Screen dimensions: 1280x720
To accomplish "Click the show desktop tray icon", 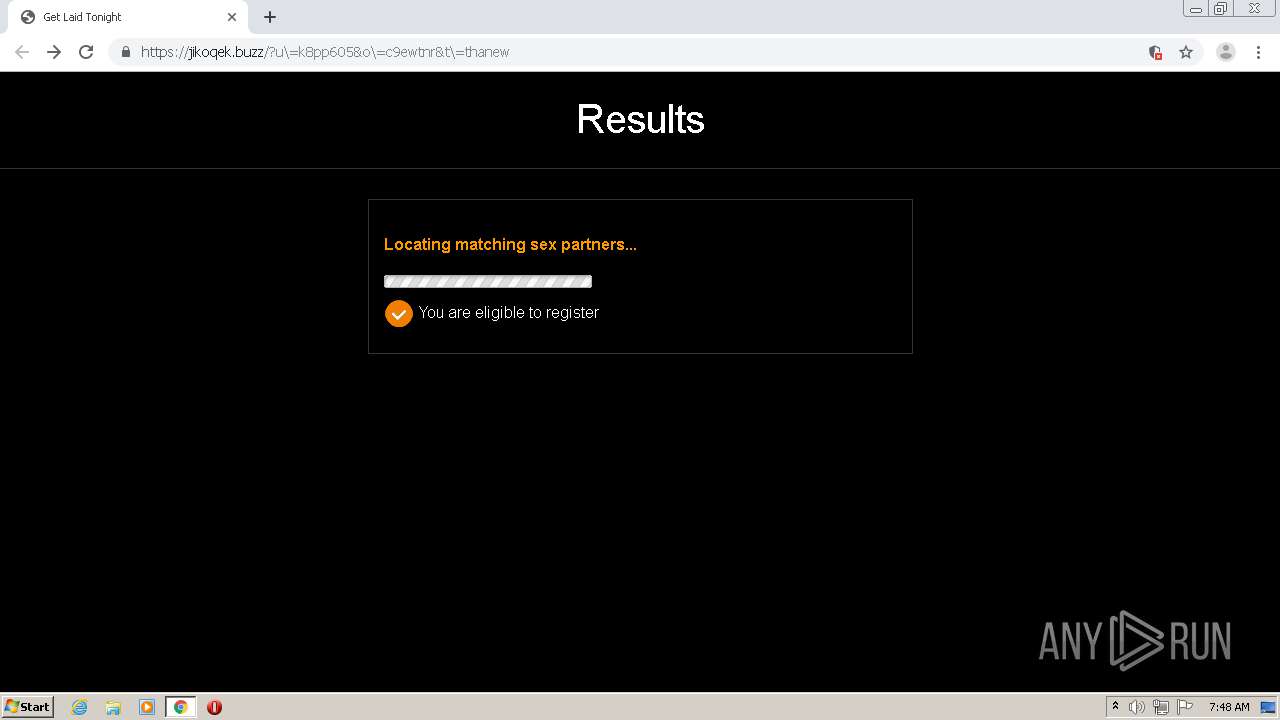I will pyautogui.click(x=1268, y=707).
